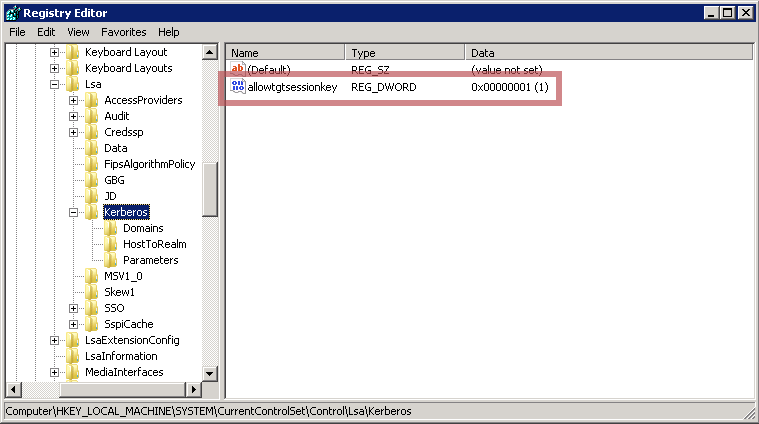759x424 pixels.
Task: Click the string icon beside (Default)
Action: (x=238, y=69)
